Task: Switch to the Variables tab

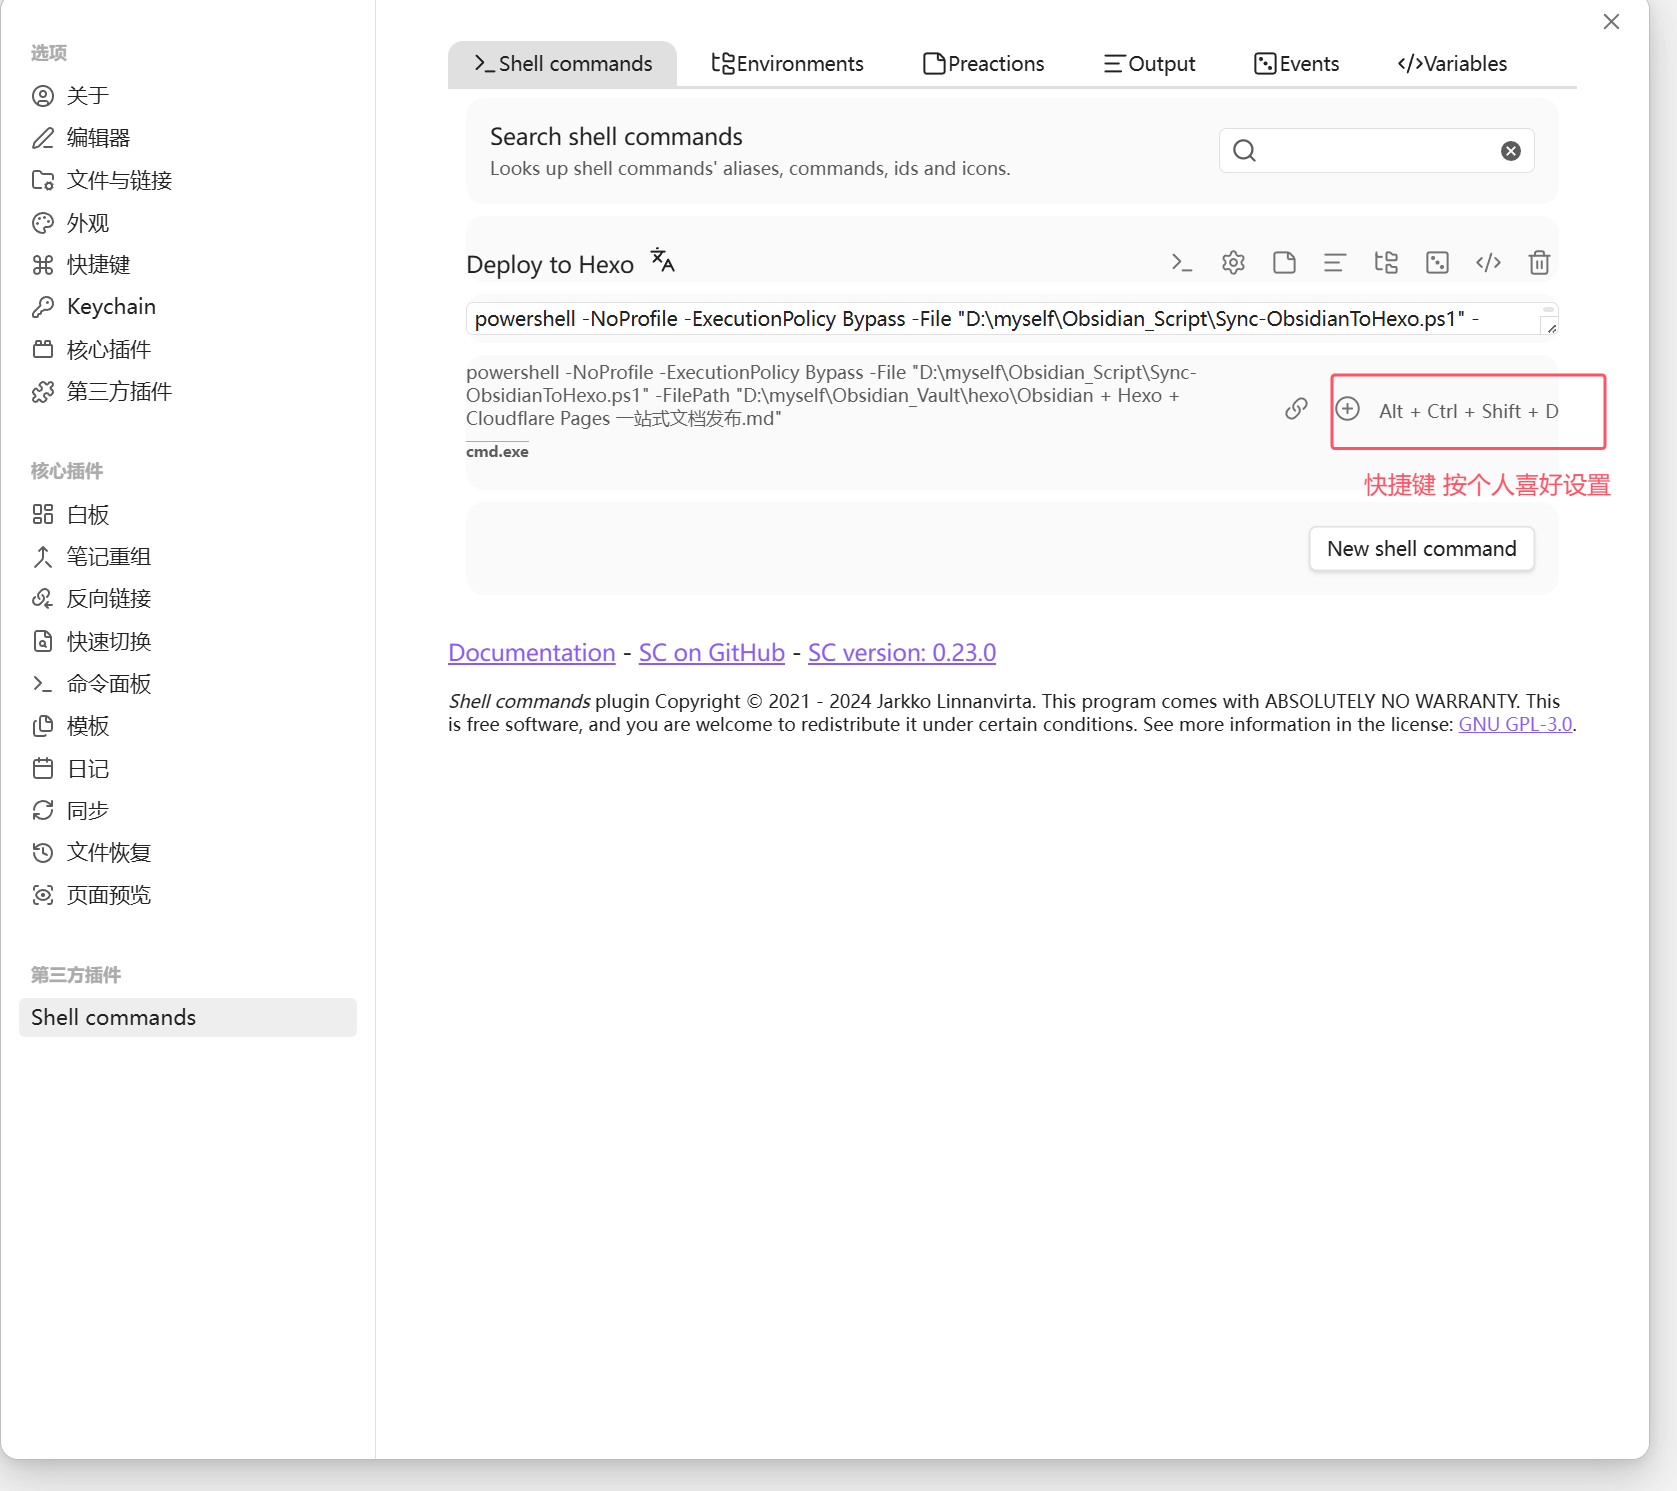Action: point(1452,64)
